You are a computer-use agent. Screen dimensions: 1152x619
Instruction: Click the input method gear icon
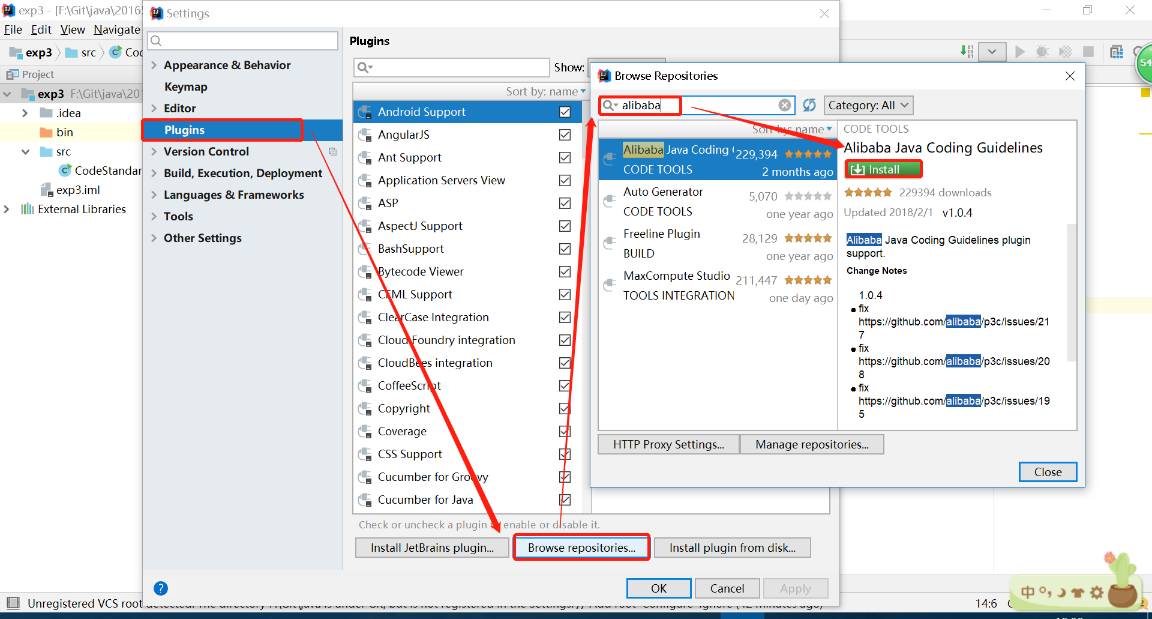[1097, 592]
